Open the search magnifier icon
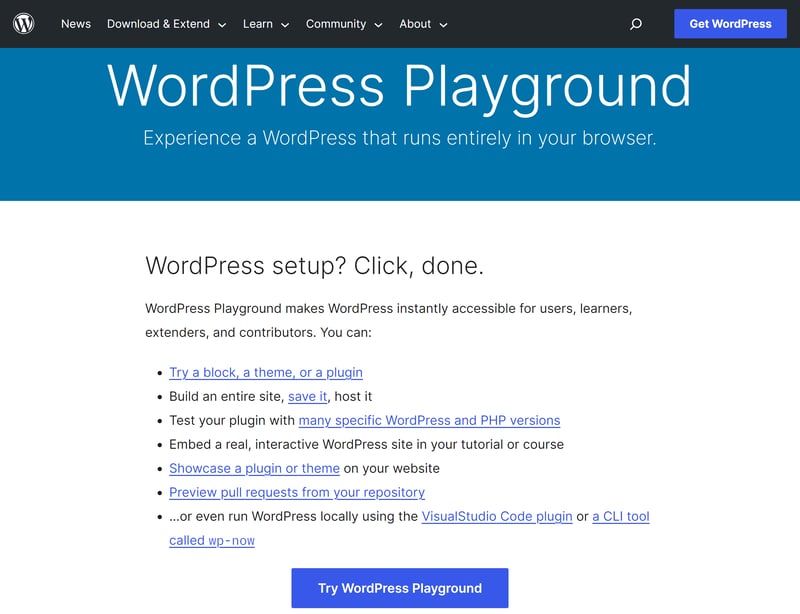This screenshot has width=800, height=614. coord(636,24)
